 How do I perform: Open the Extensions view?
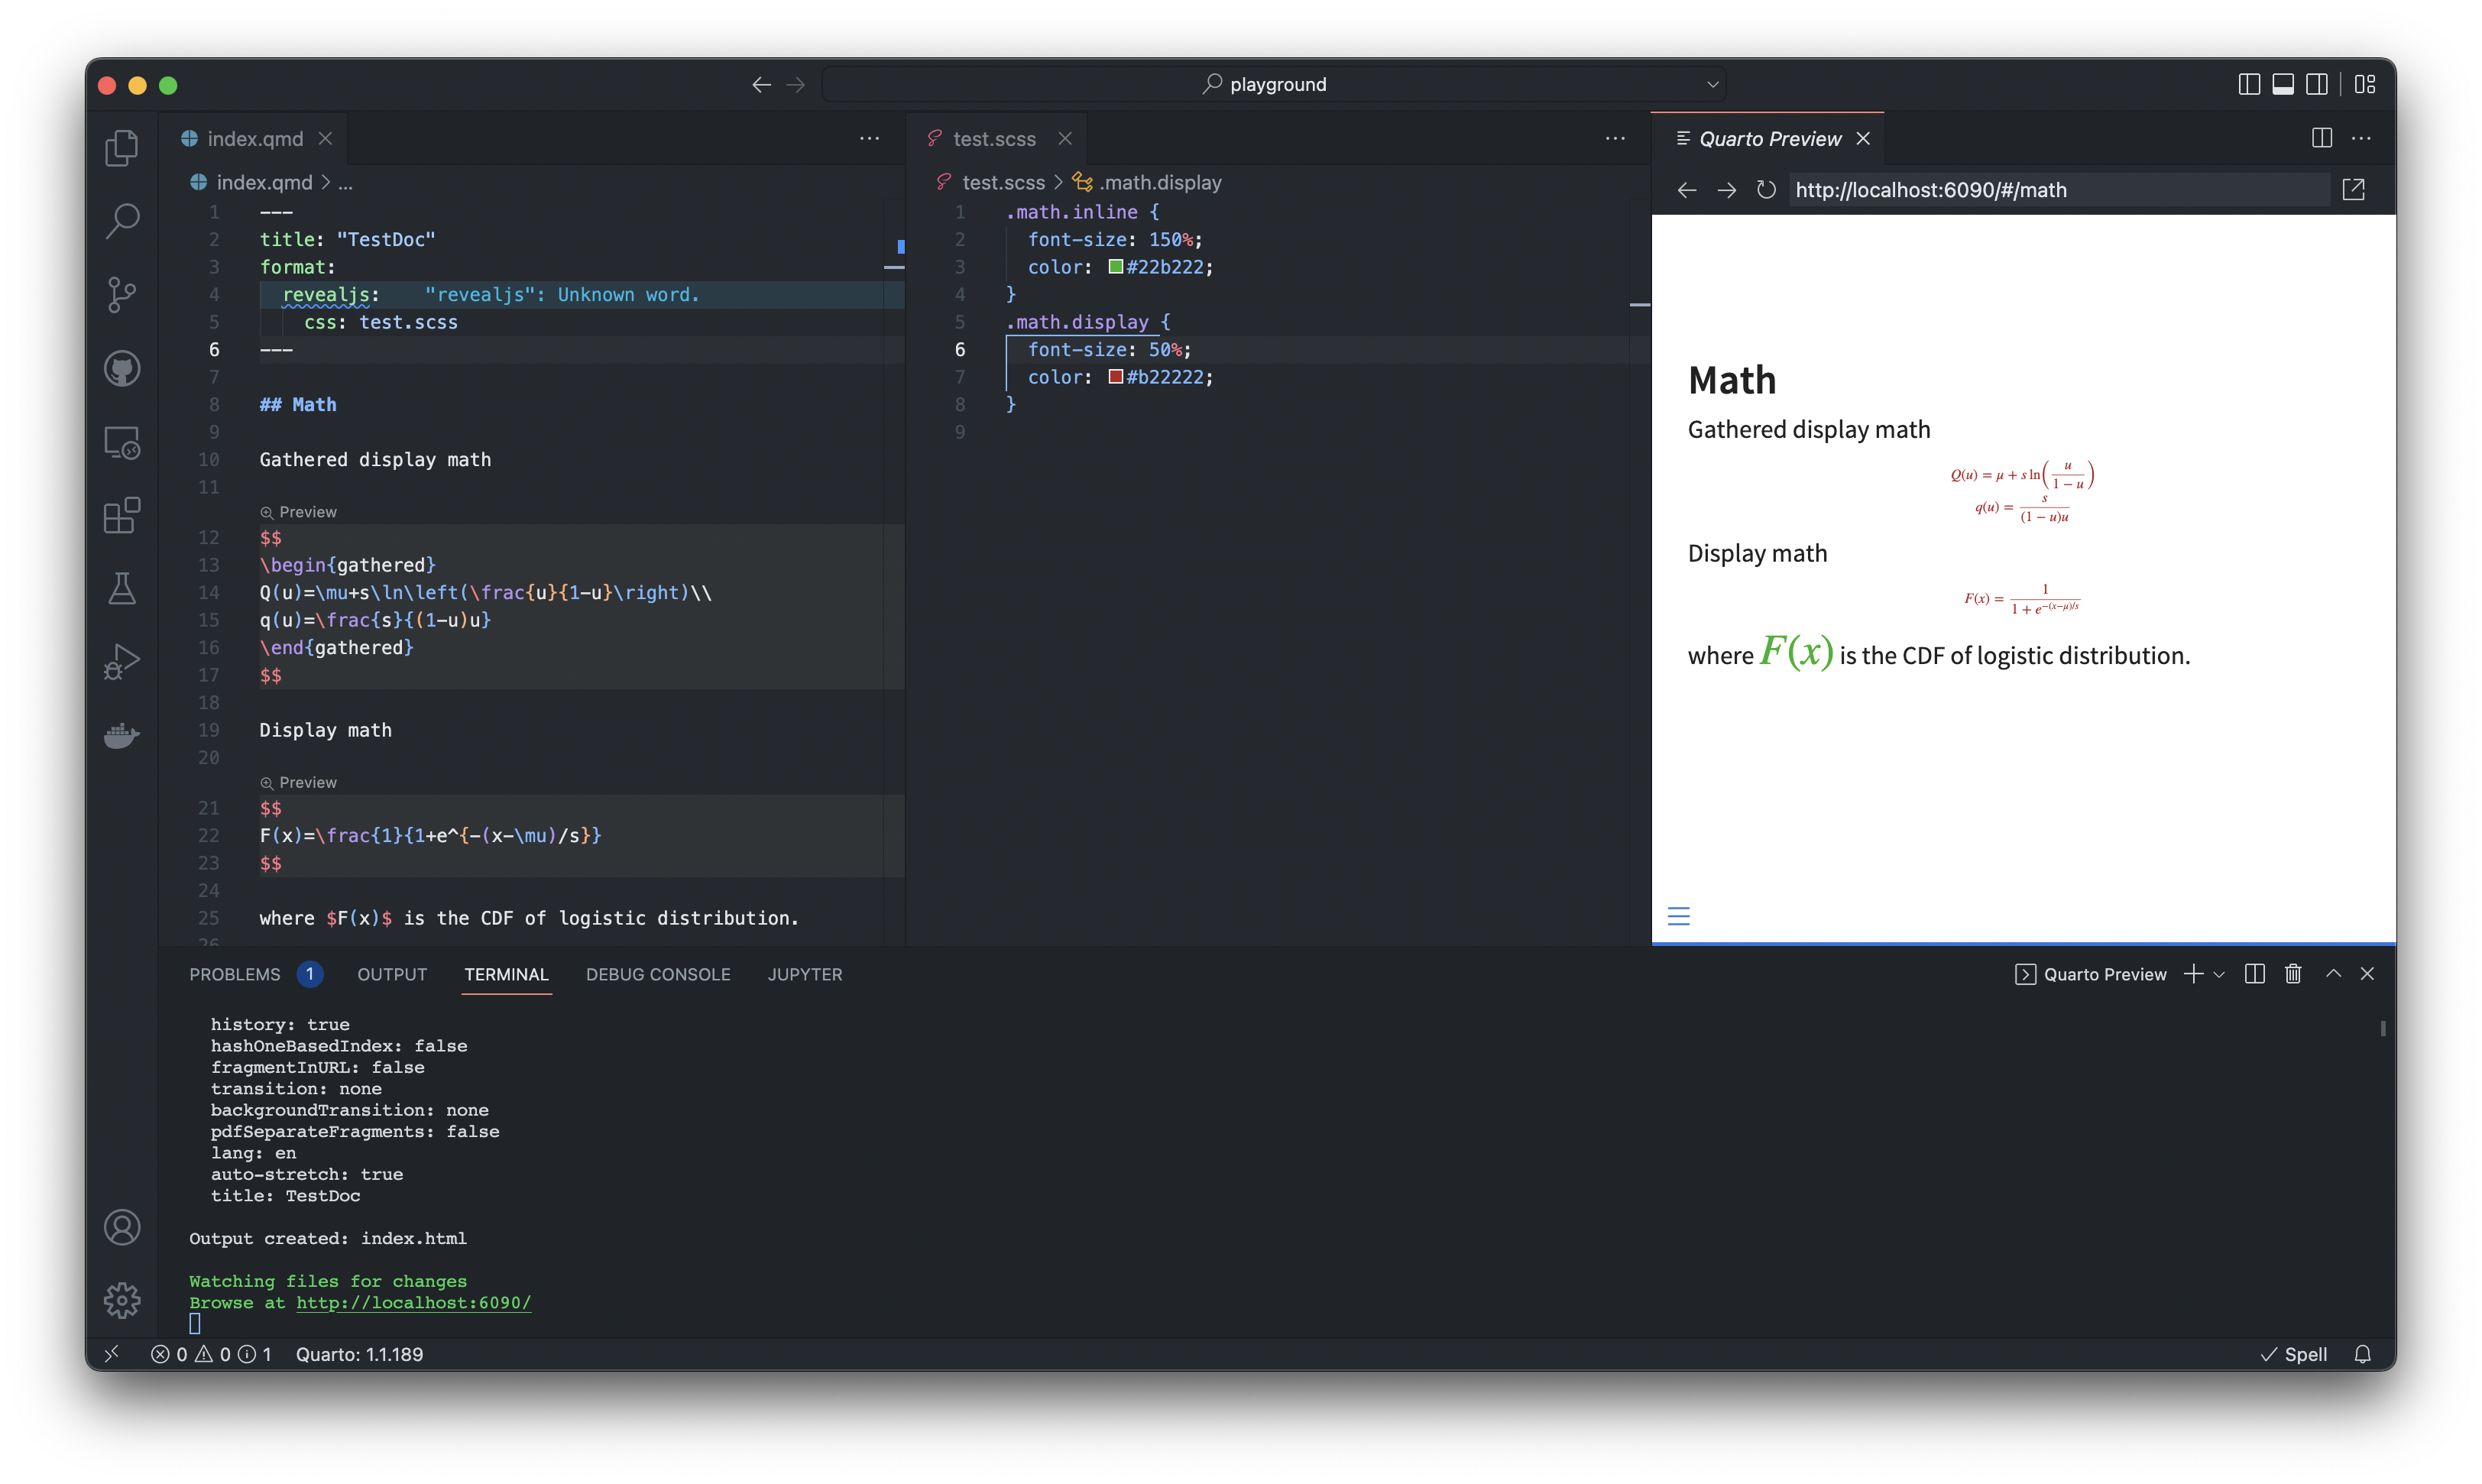[x=122, y=516]
